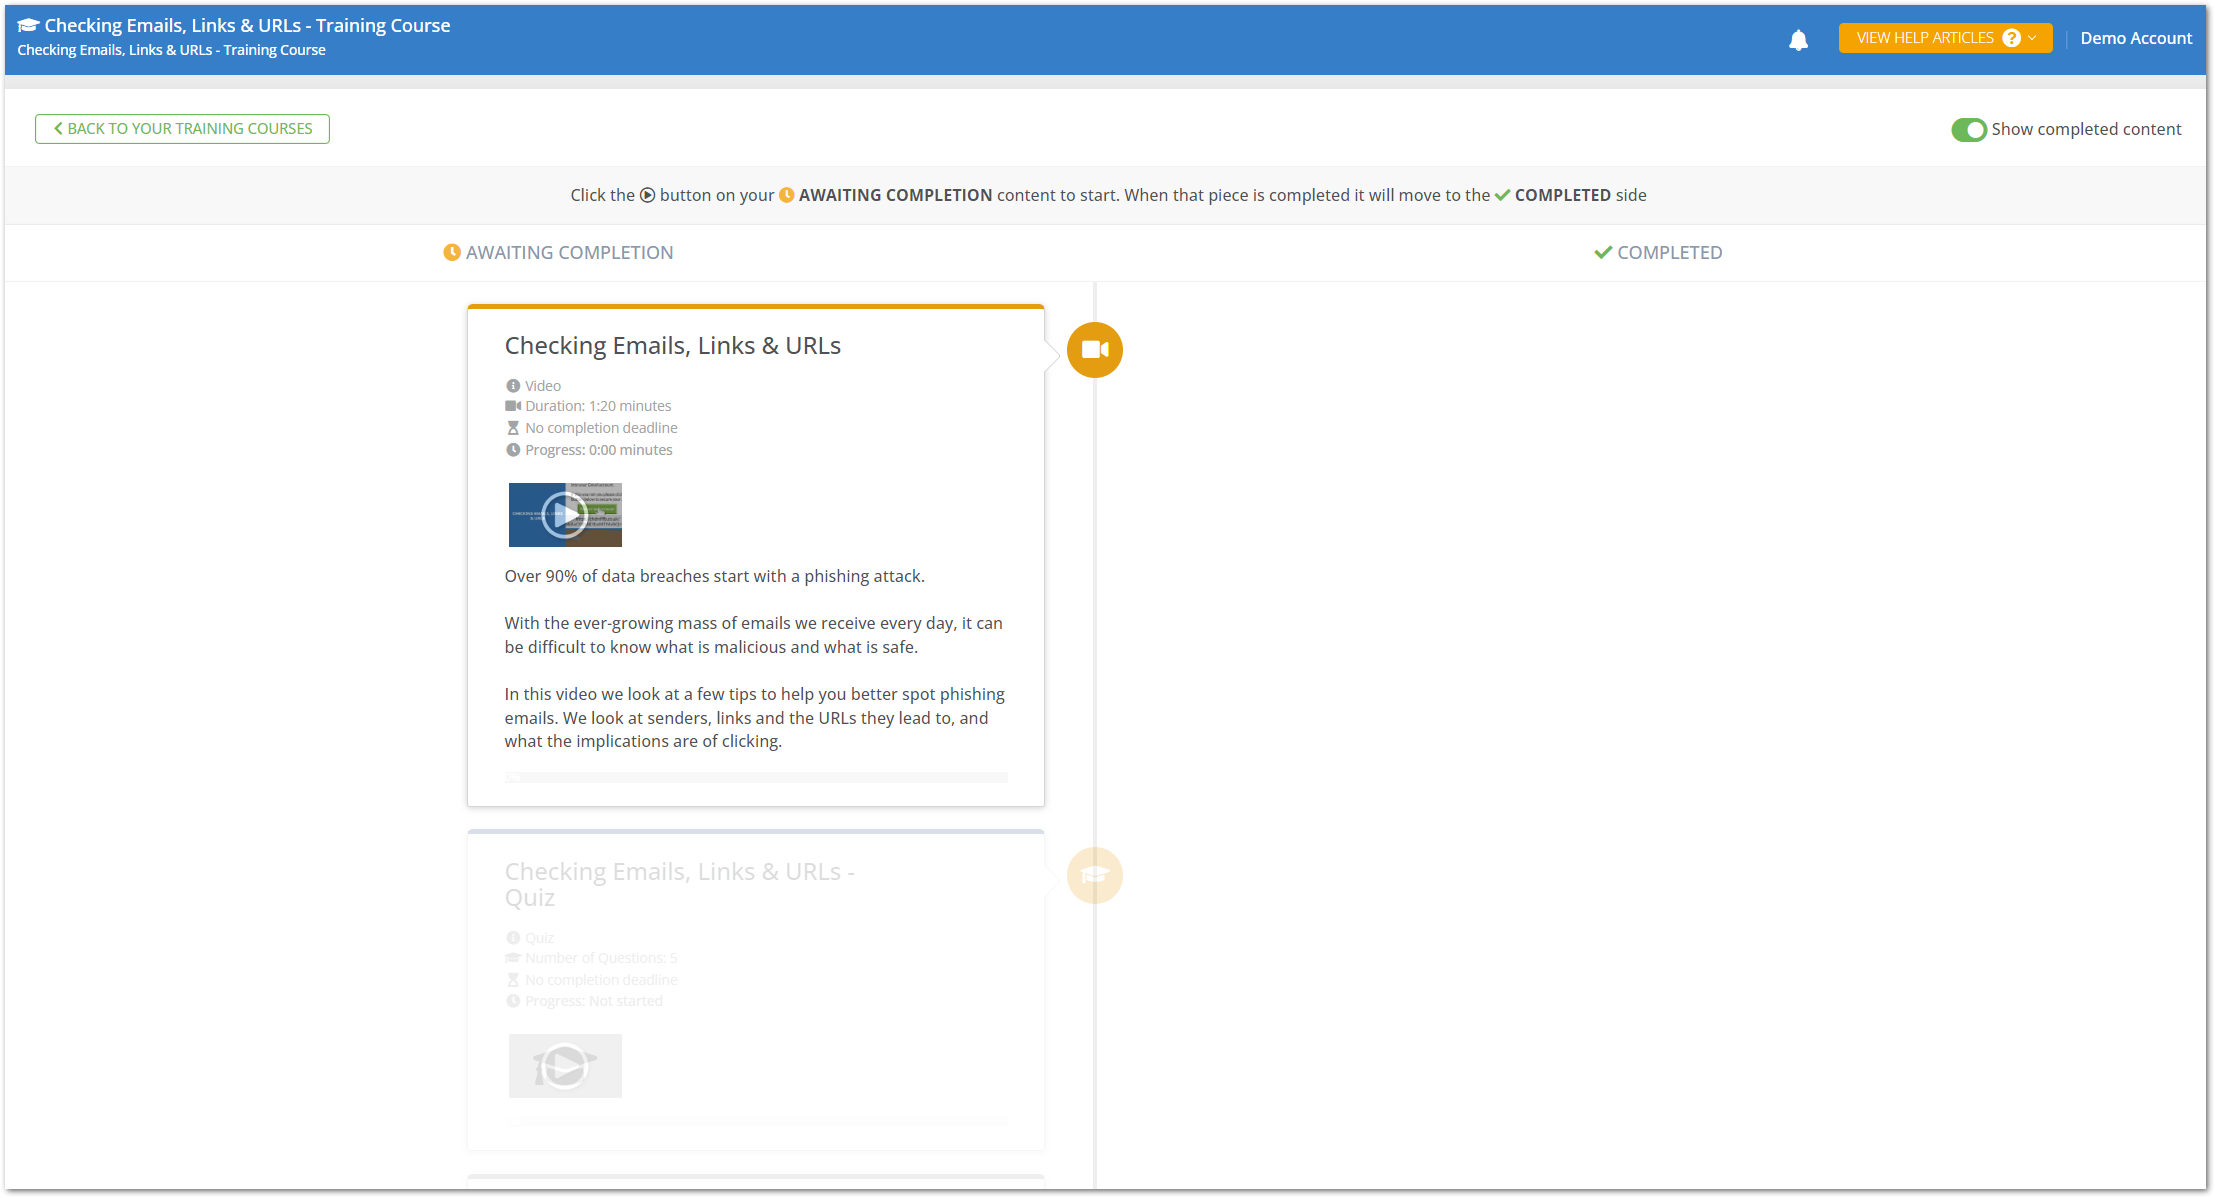
Task: Go back to your training courses
Action: [x=182, y=129]
